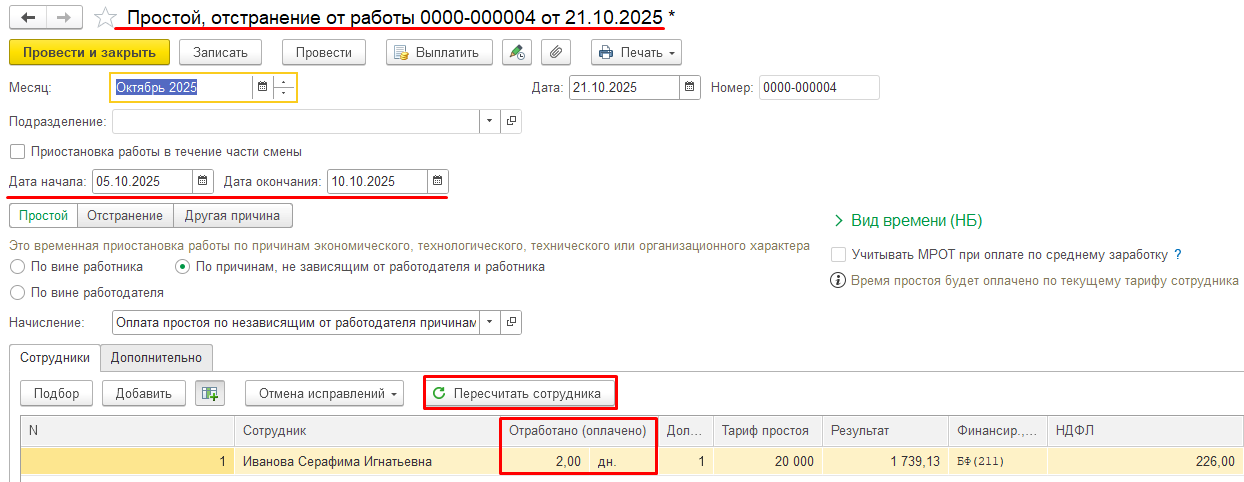This screenshot has width=1244, height=482.
Task: Click the Номер input field
Action: pyautogui.click(x=819, y=87)
